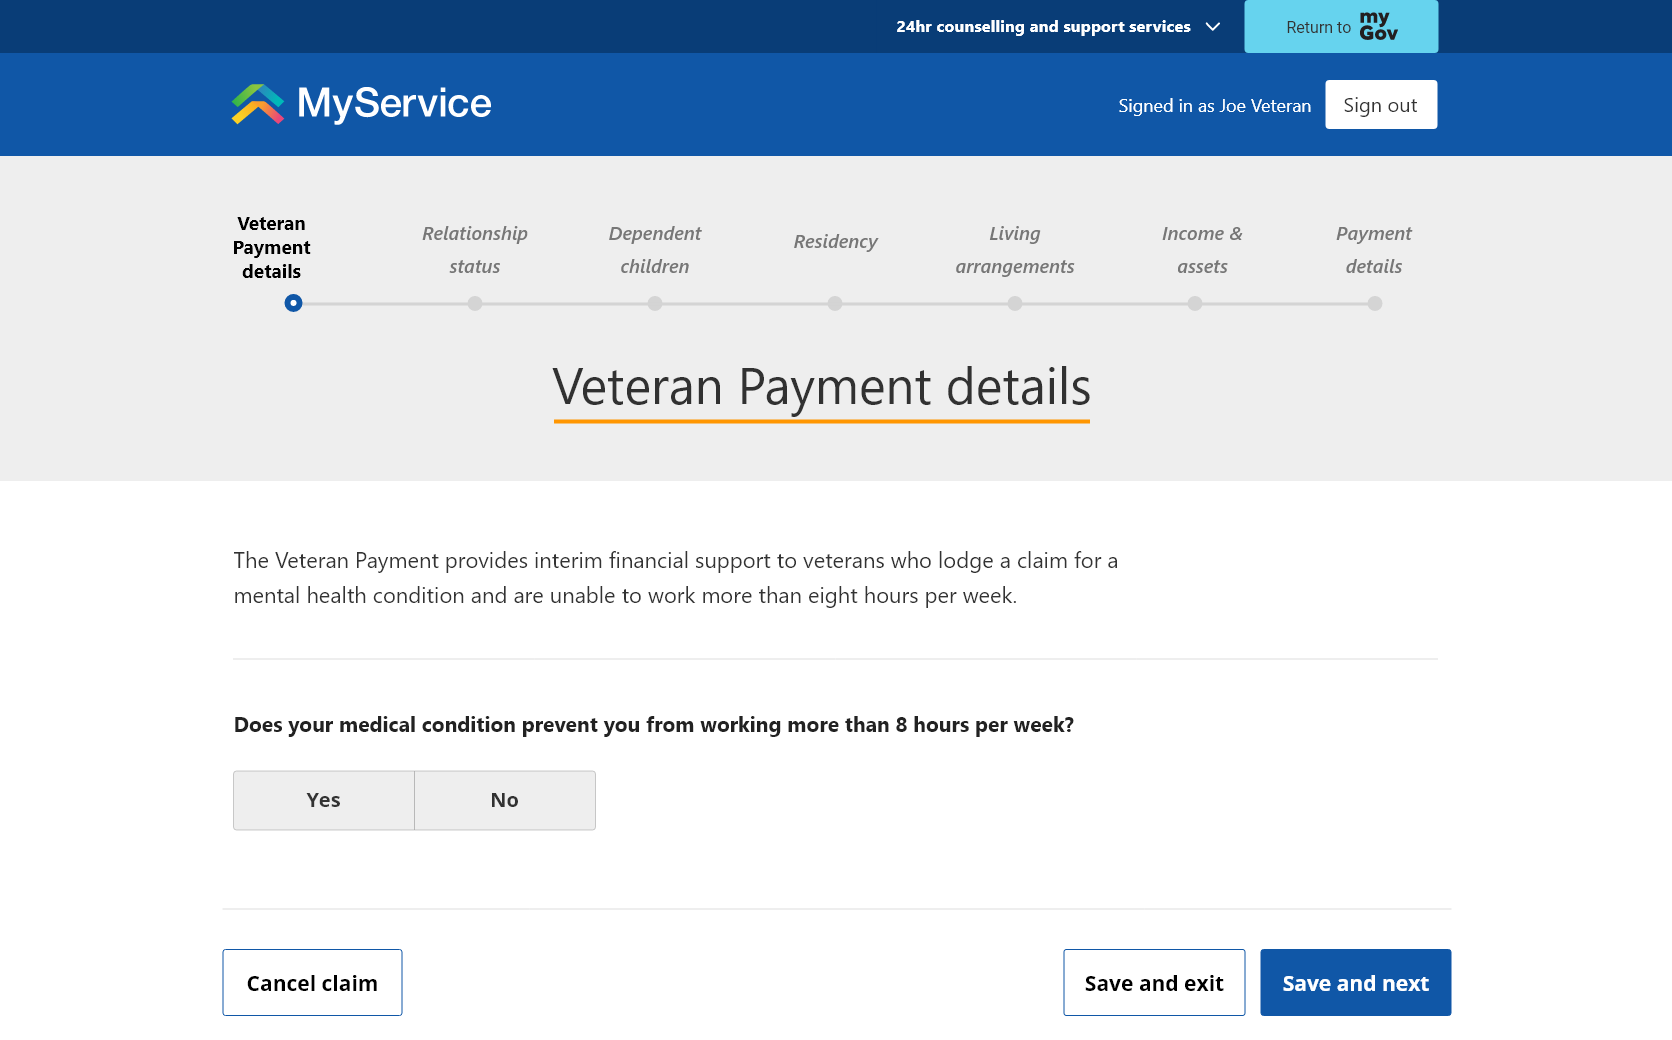This screenshot has width=1672, height=1040.
Task: Go to Income & assets step
Action: click(1202, 250)
